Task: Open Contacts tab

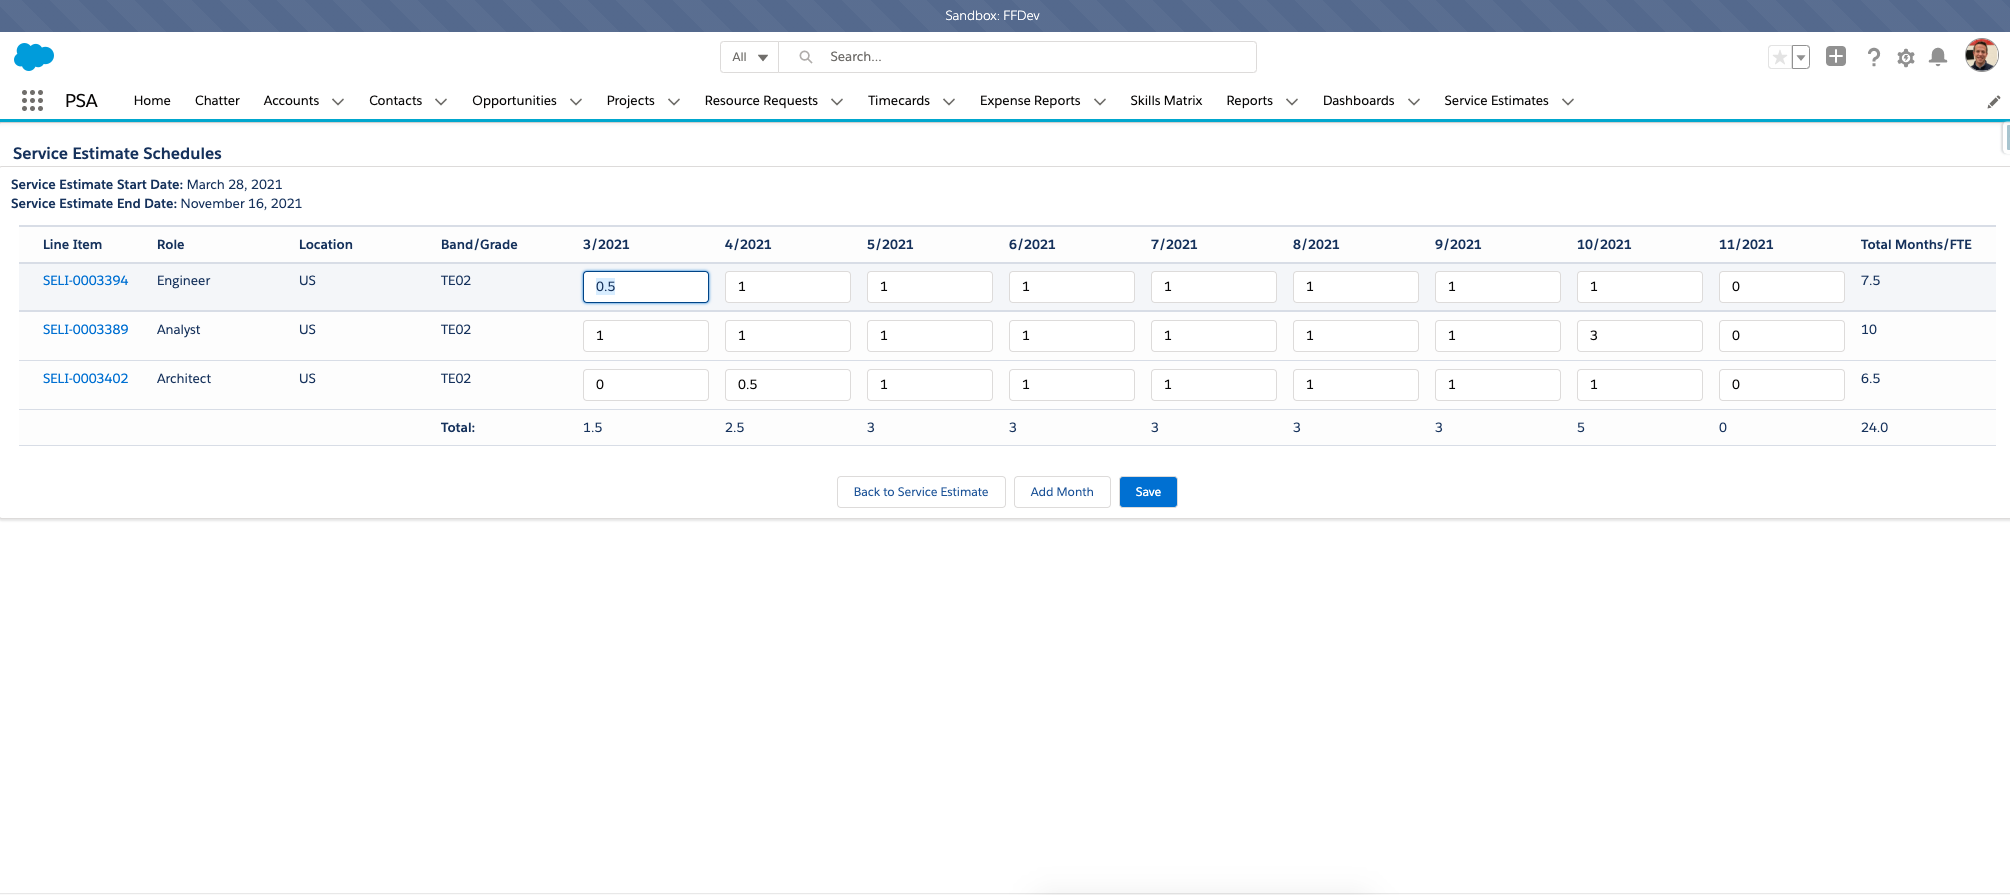Action: 395,101
